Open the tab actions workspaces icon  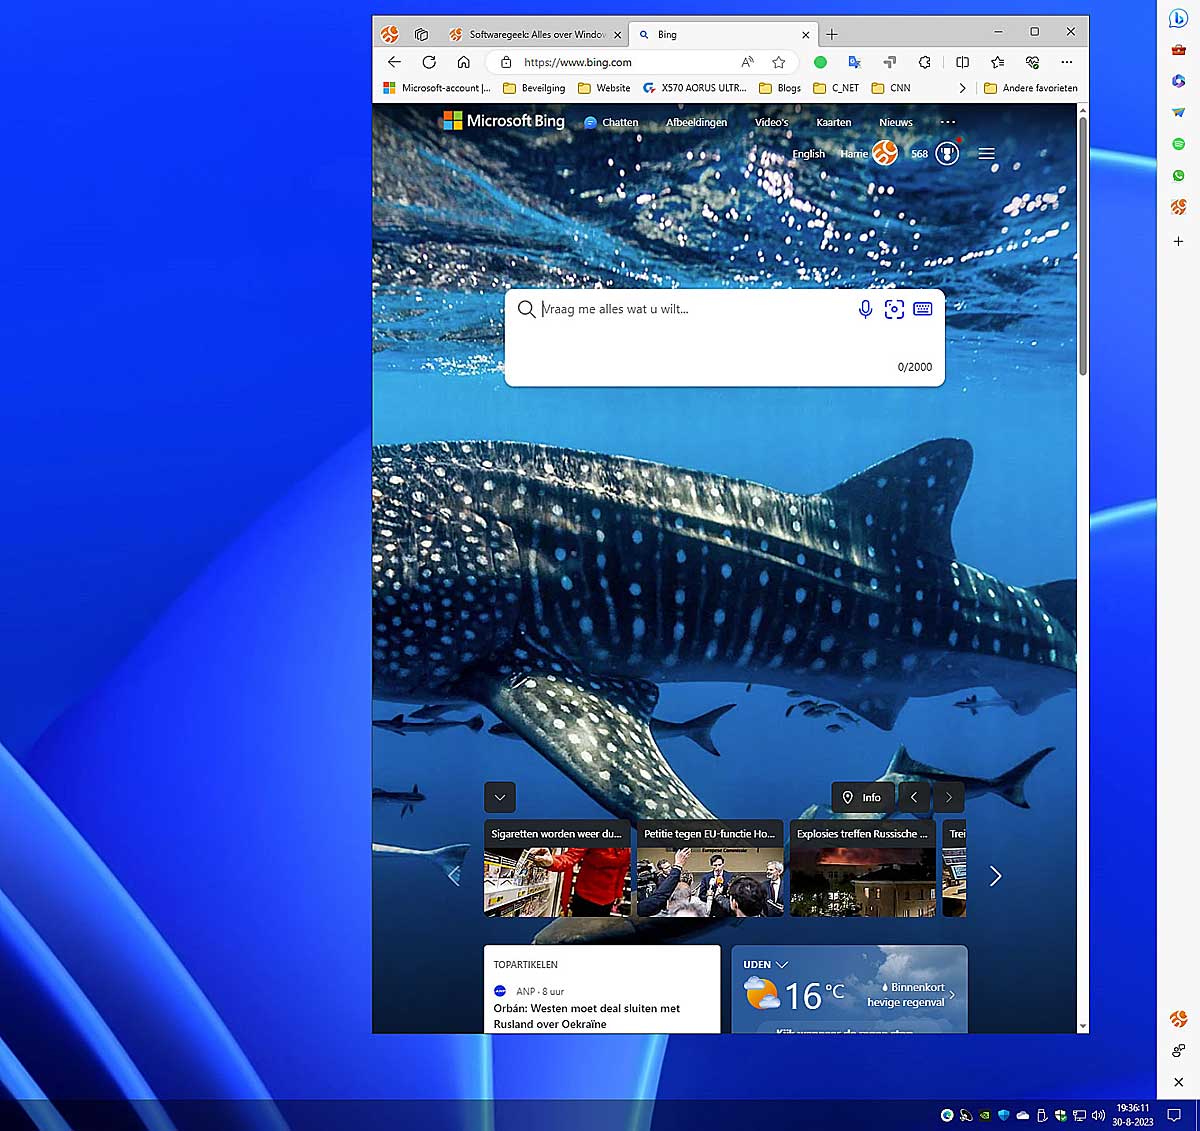click(422, 34)
